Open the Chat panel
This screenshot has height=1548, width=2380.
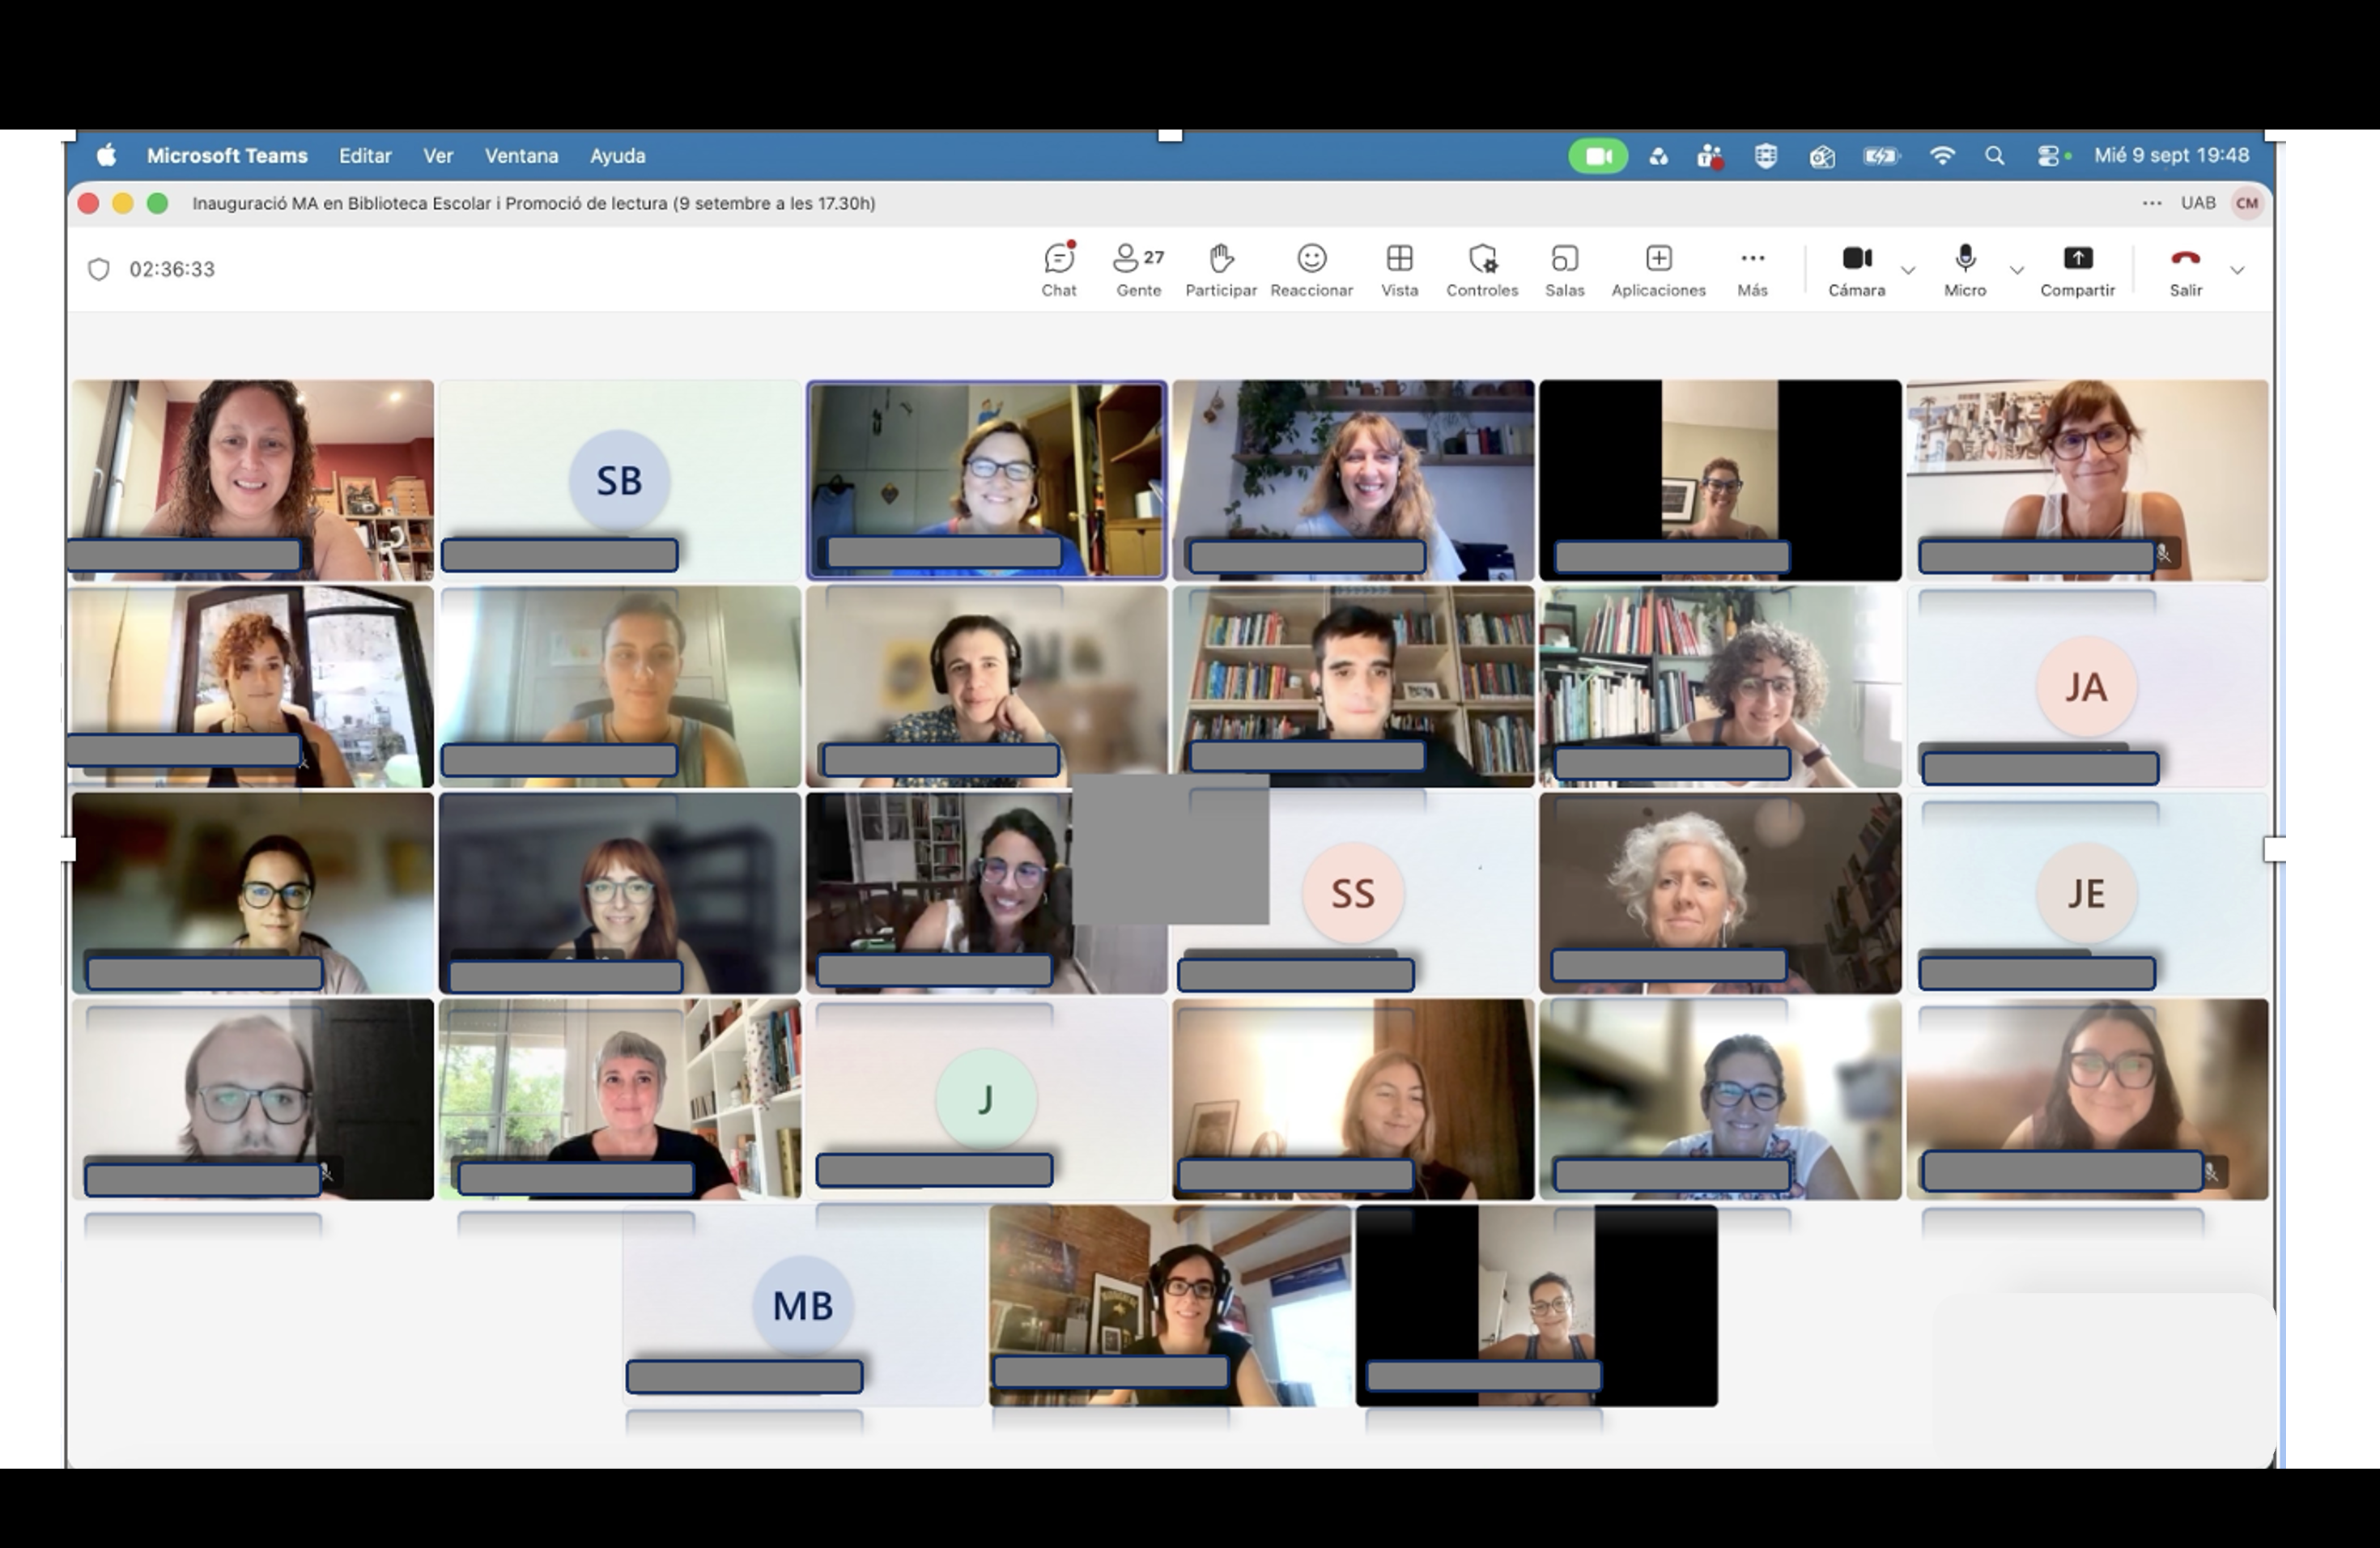coord(1059,270)
